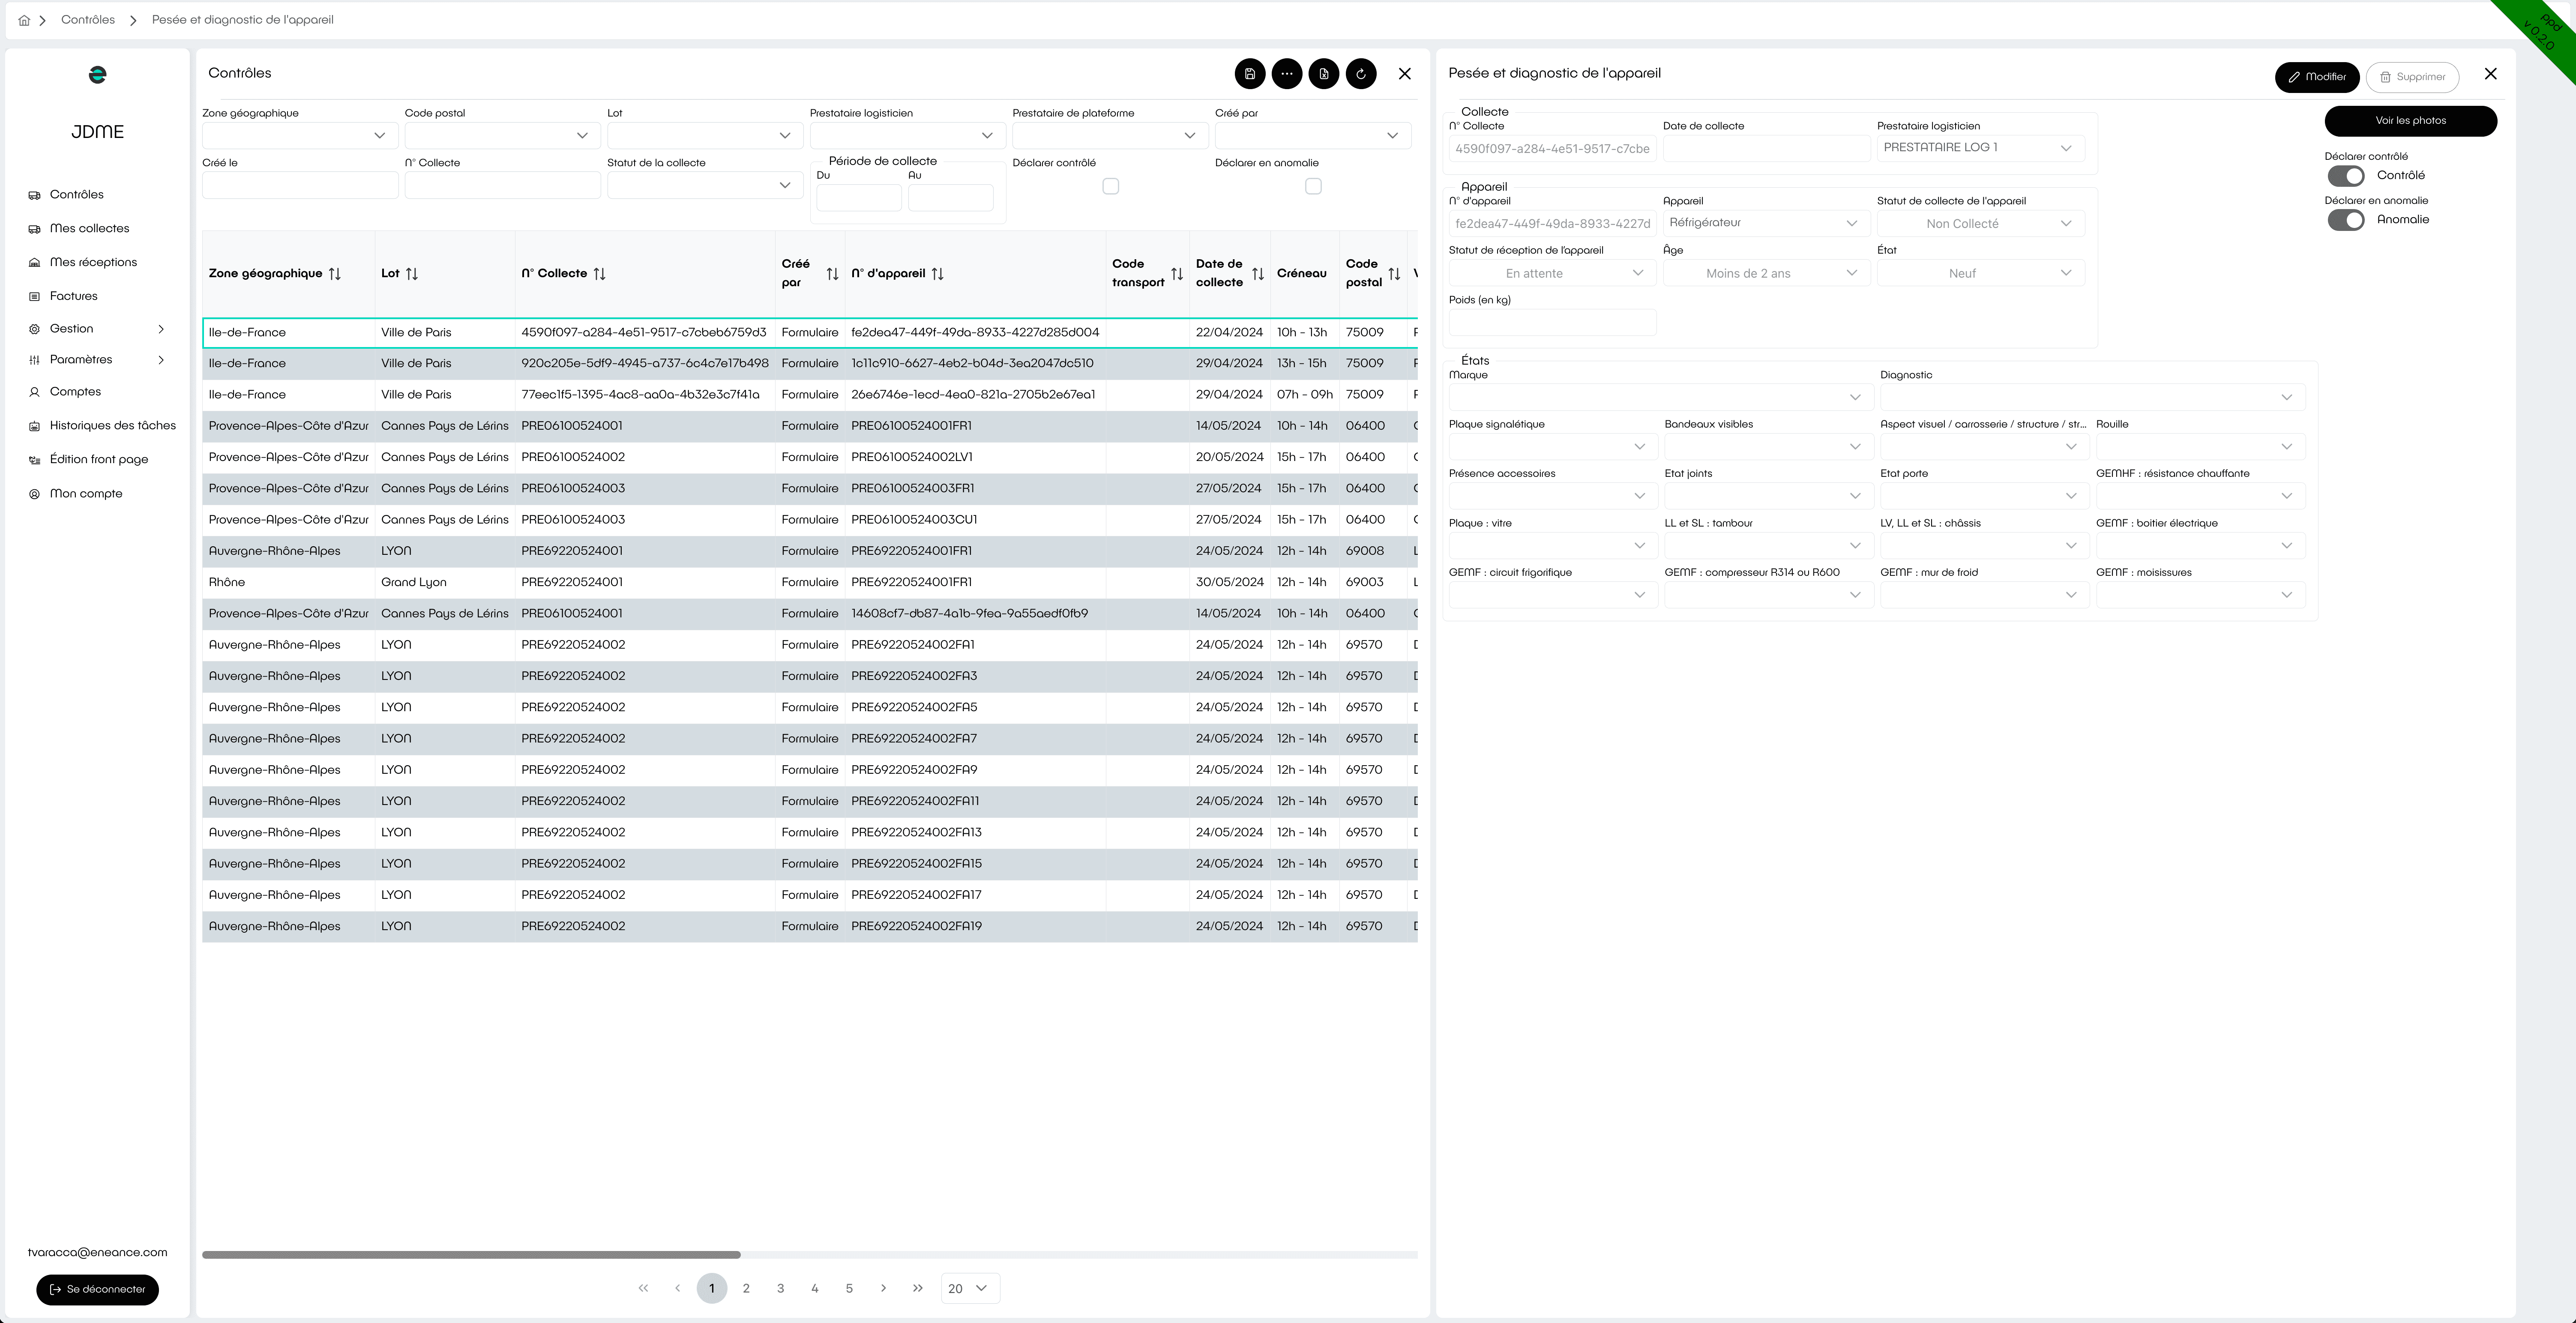The width and height of the screenshot is (2576, 1323).
Task: Check the Déclarer contrôle filter checkbox
Action: (x=1110, y=187)
